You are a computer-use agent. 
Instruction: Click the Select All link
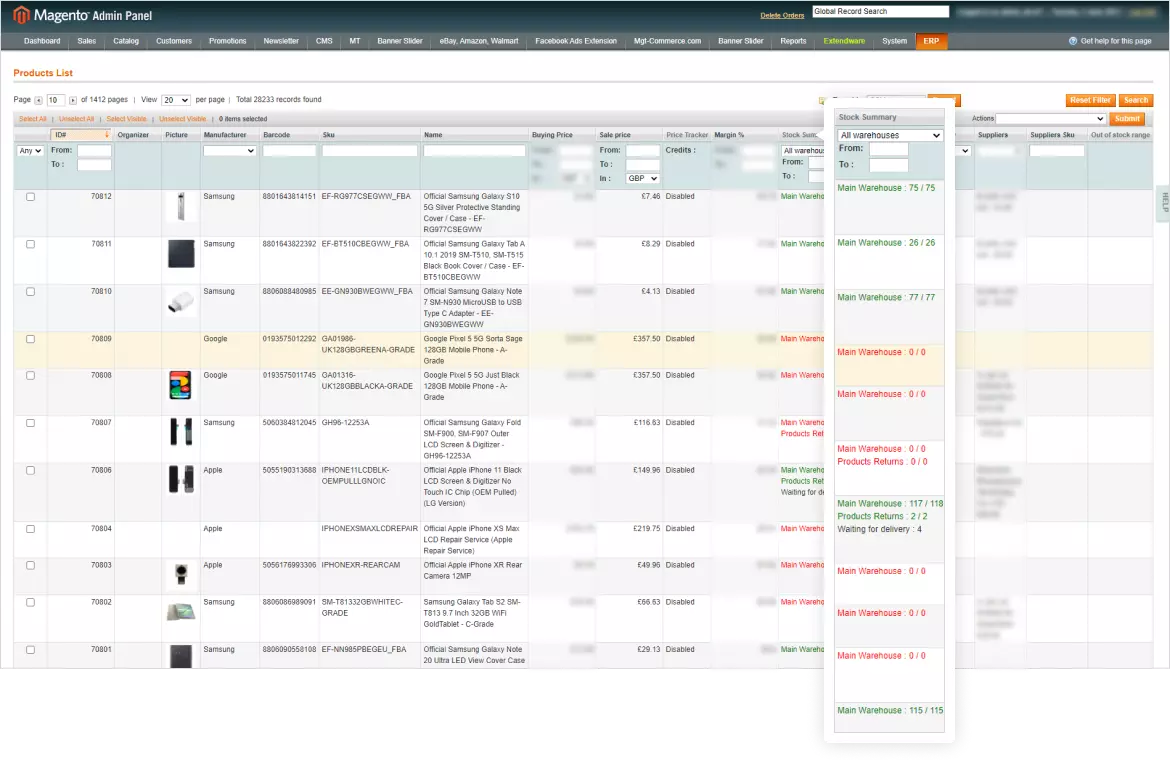(x=33, y=119)
